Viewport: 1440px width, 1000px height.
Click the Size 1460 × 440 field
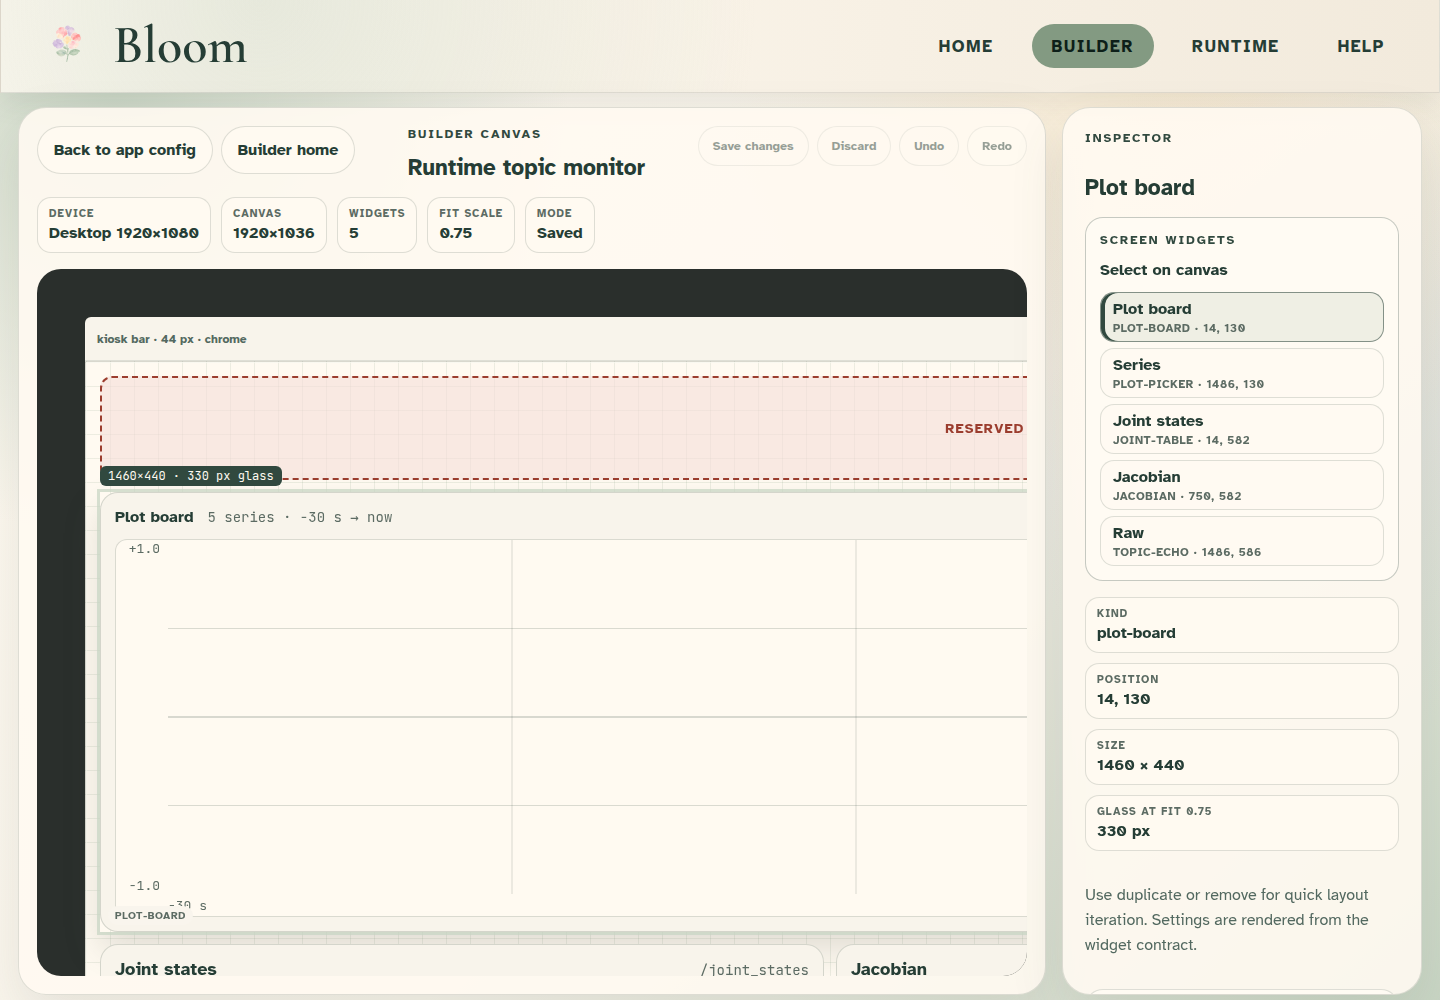pyautogui.click(x=1242, y=757)
